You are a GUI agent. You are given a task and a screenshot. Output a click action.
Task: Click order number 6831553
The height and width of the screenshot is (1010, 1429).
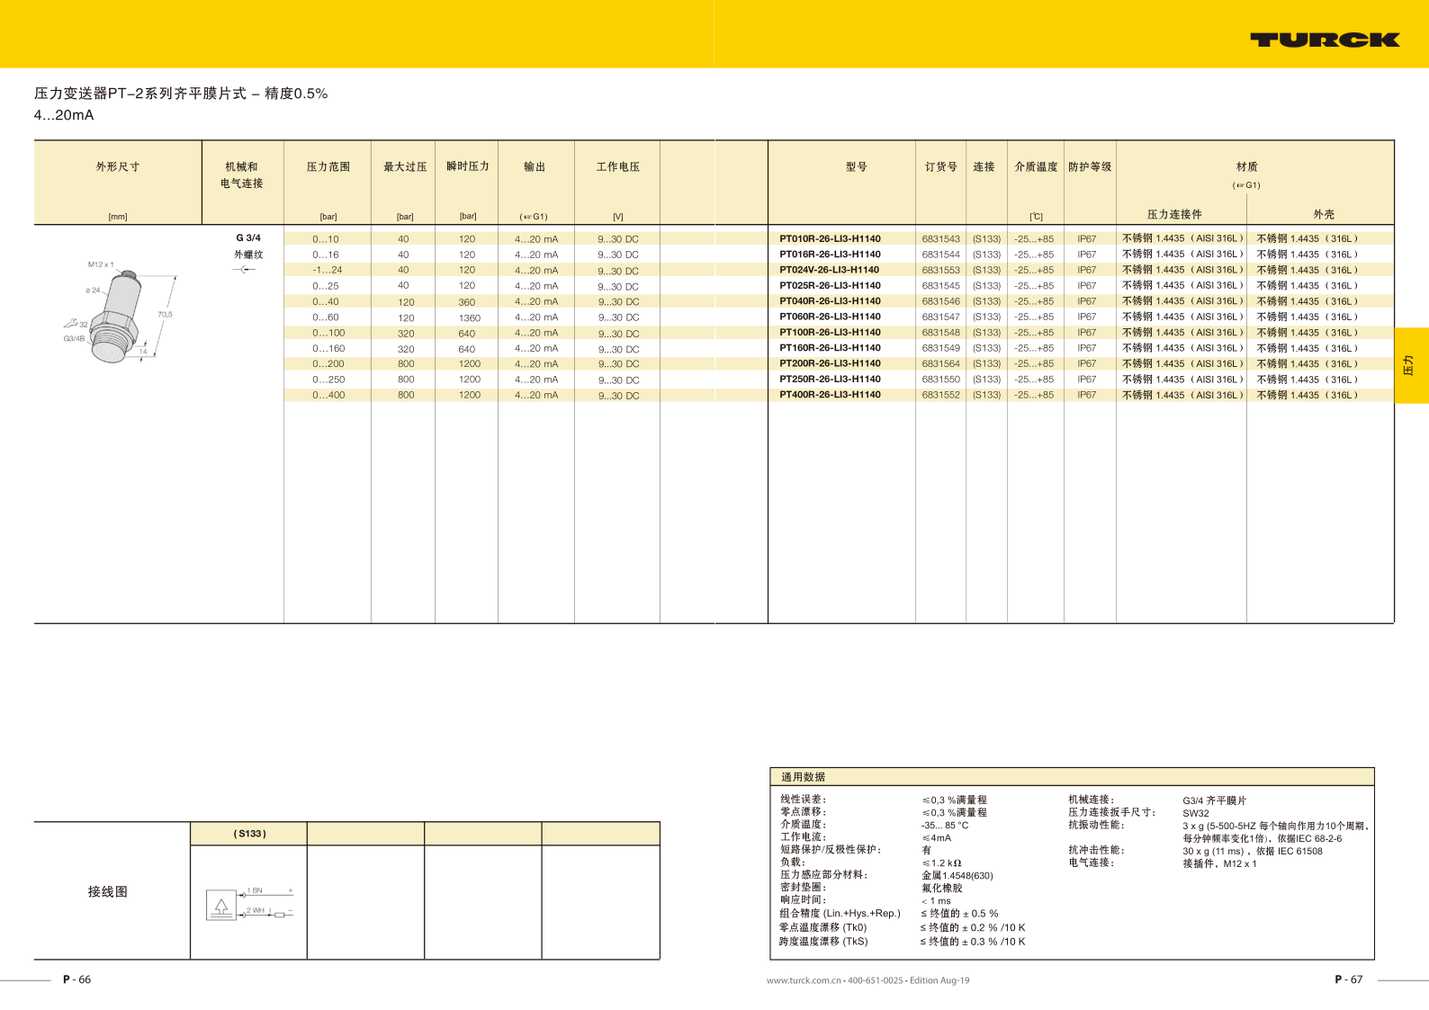(x=941, y=270)
